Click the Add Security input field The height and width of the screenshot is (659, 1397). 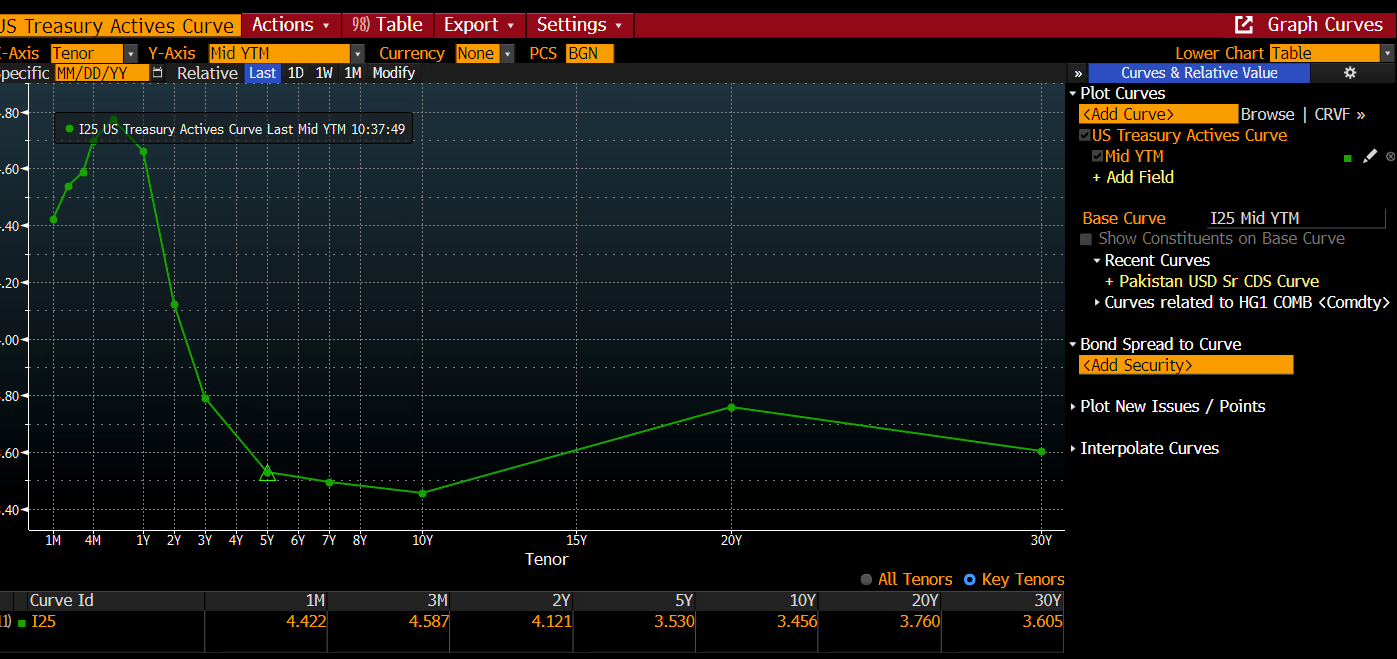pos(1185,365)
